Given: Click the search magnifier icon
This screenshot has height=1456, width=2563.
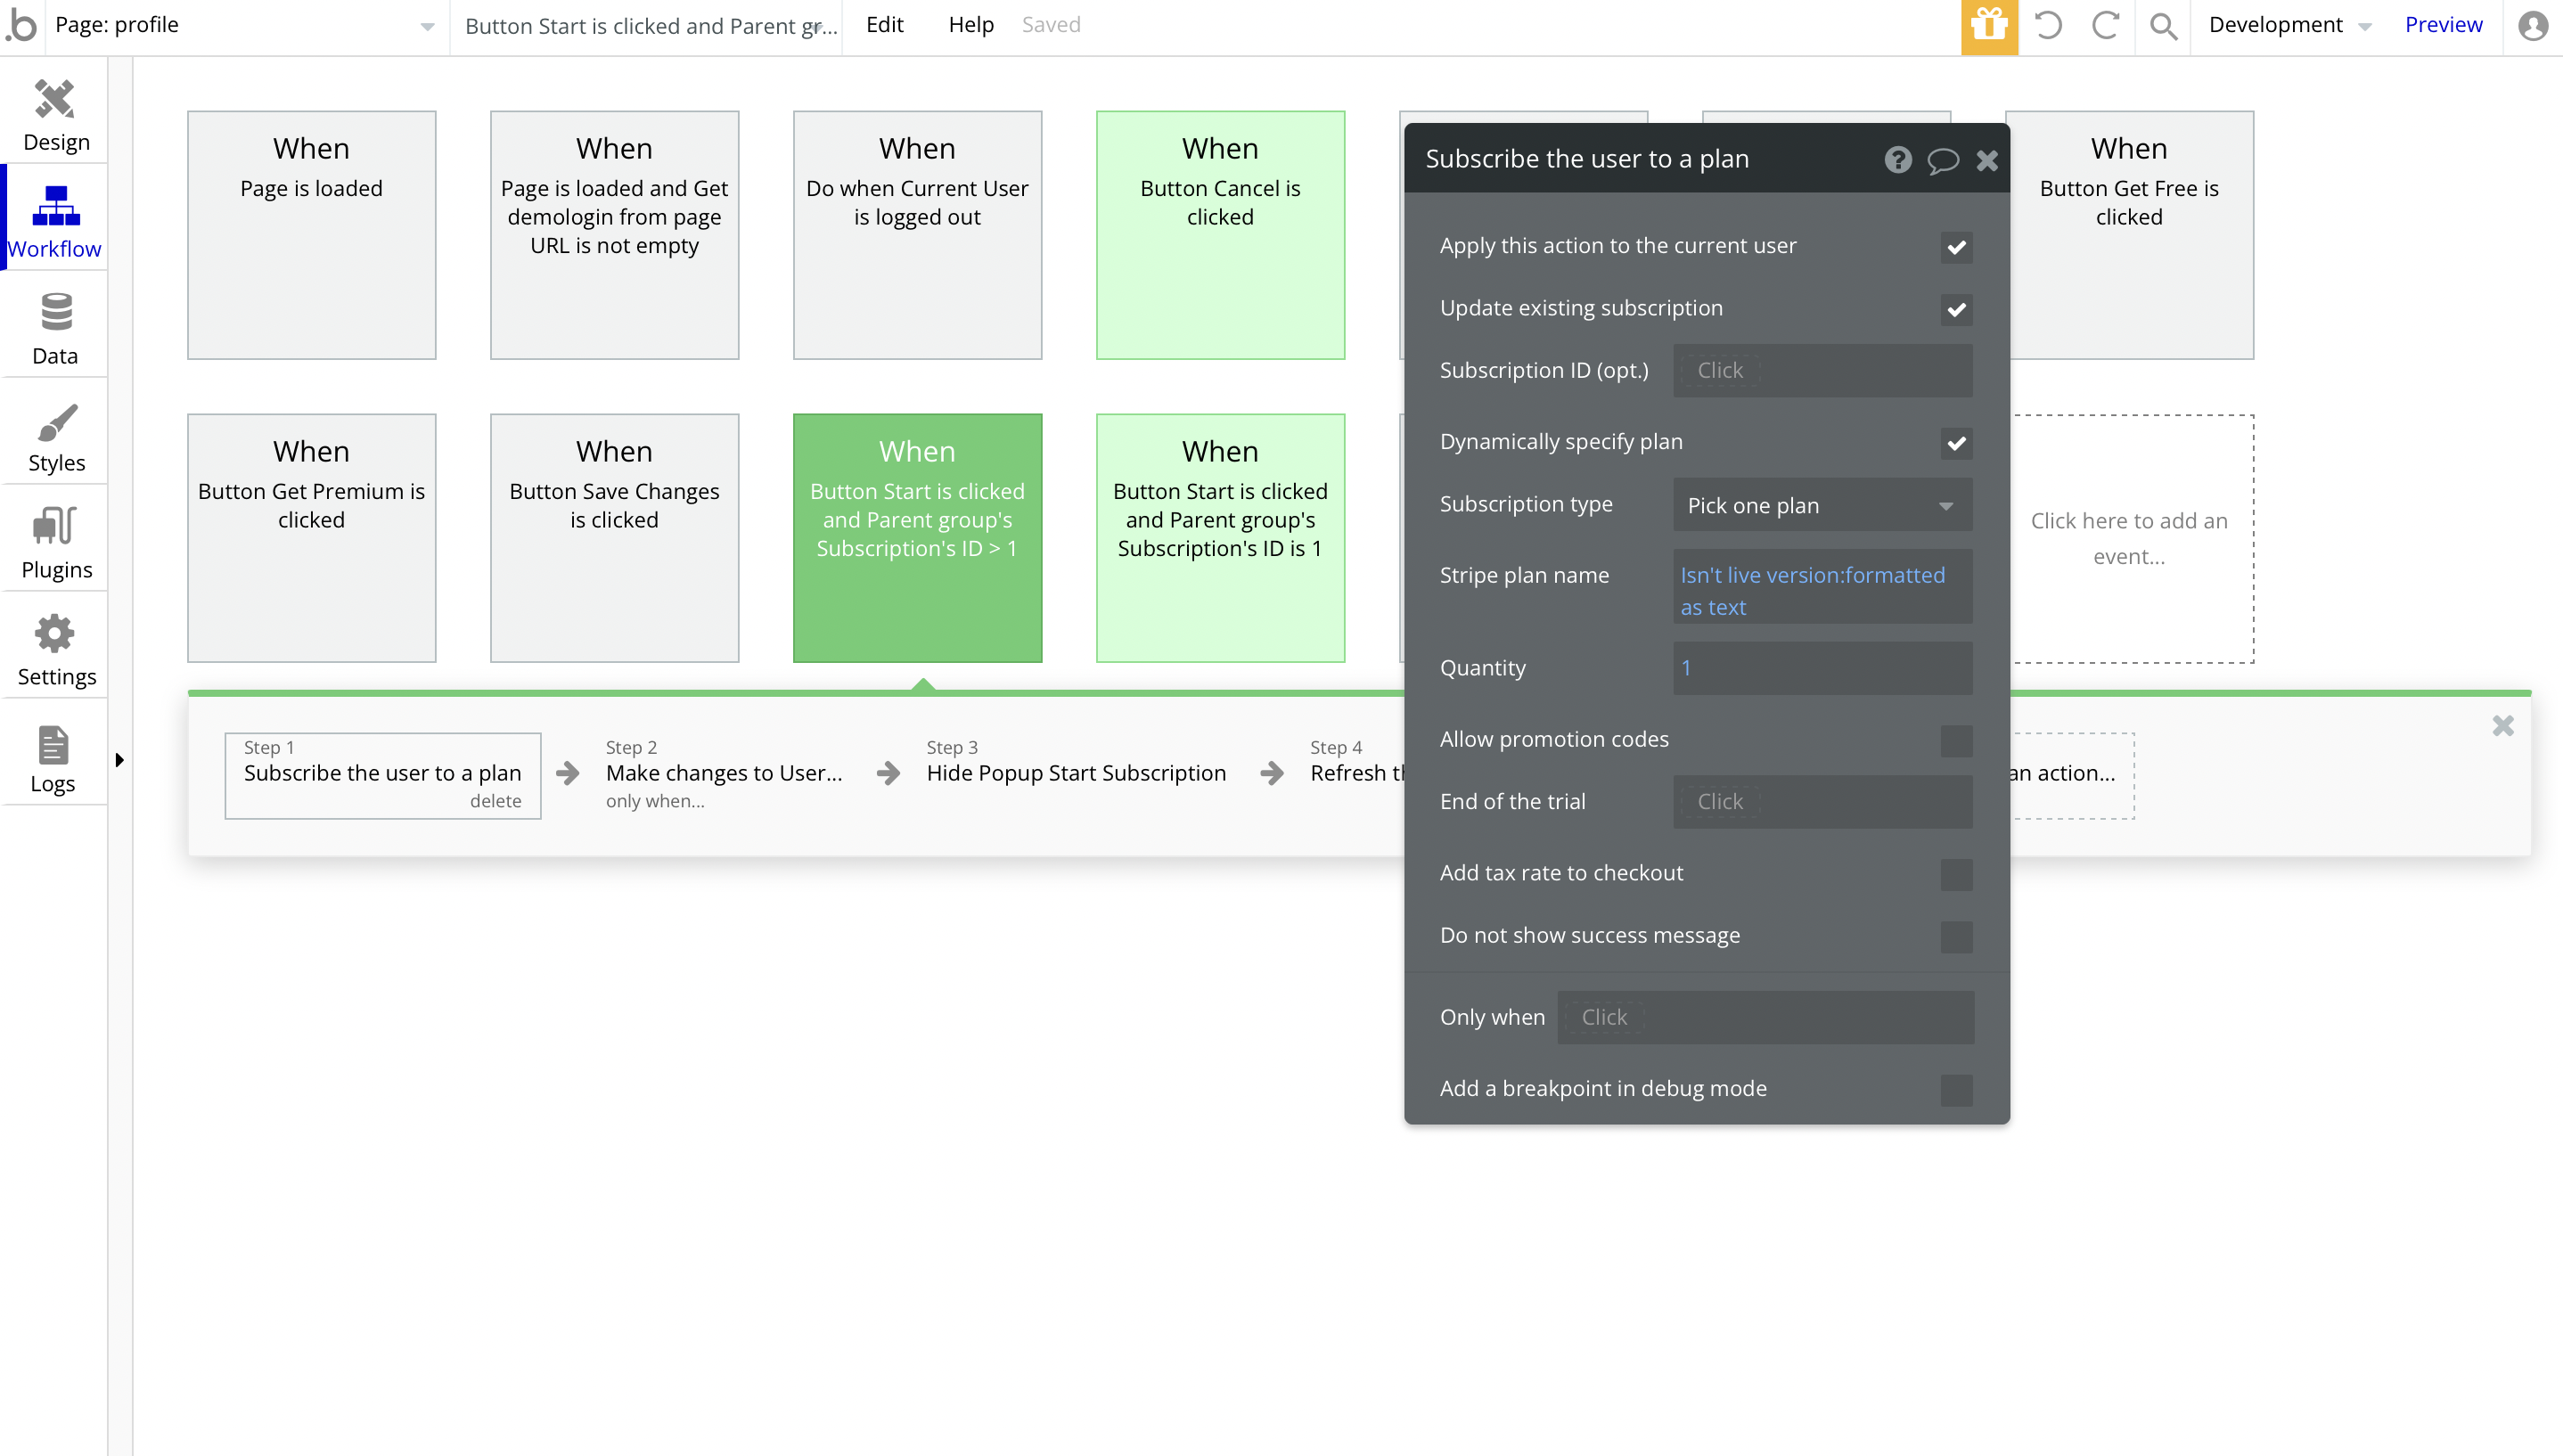Looking at the screenshot, I should [2162, 26].
